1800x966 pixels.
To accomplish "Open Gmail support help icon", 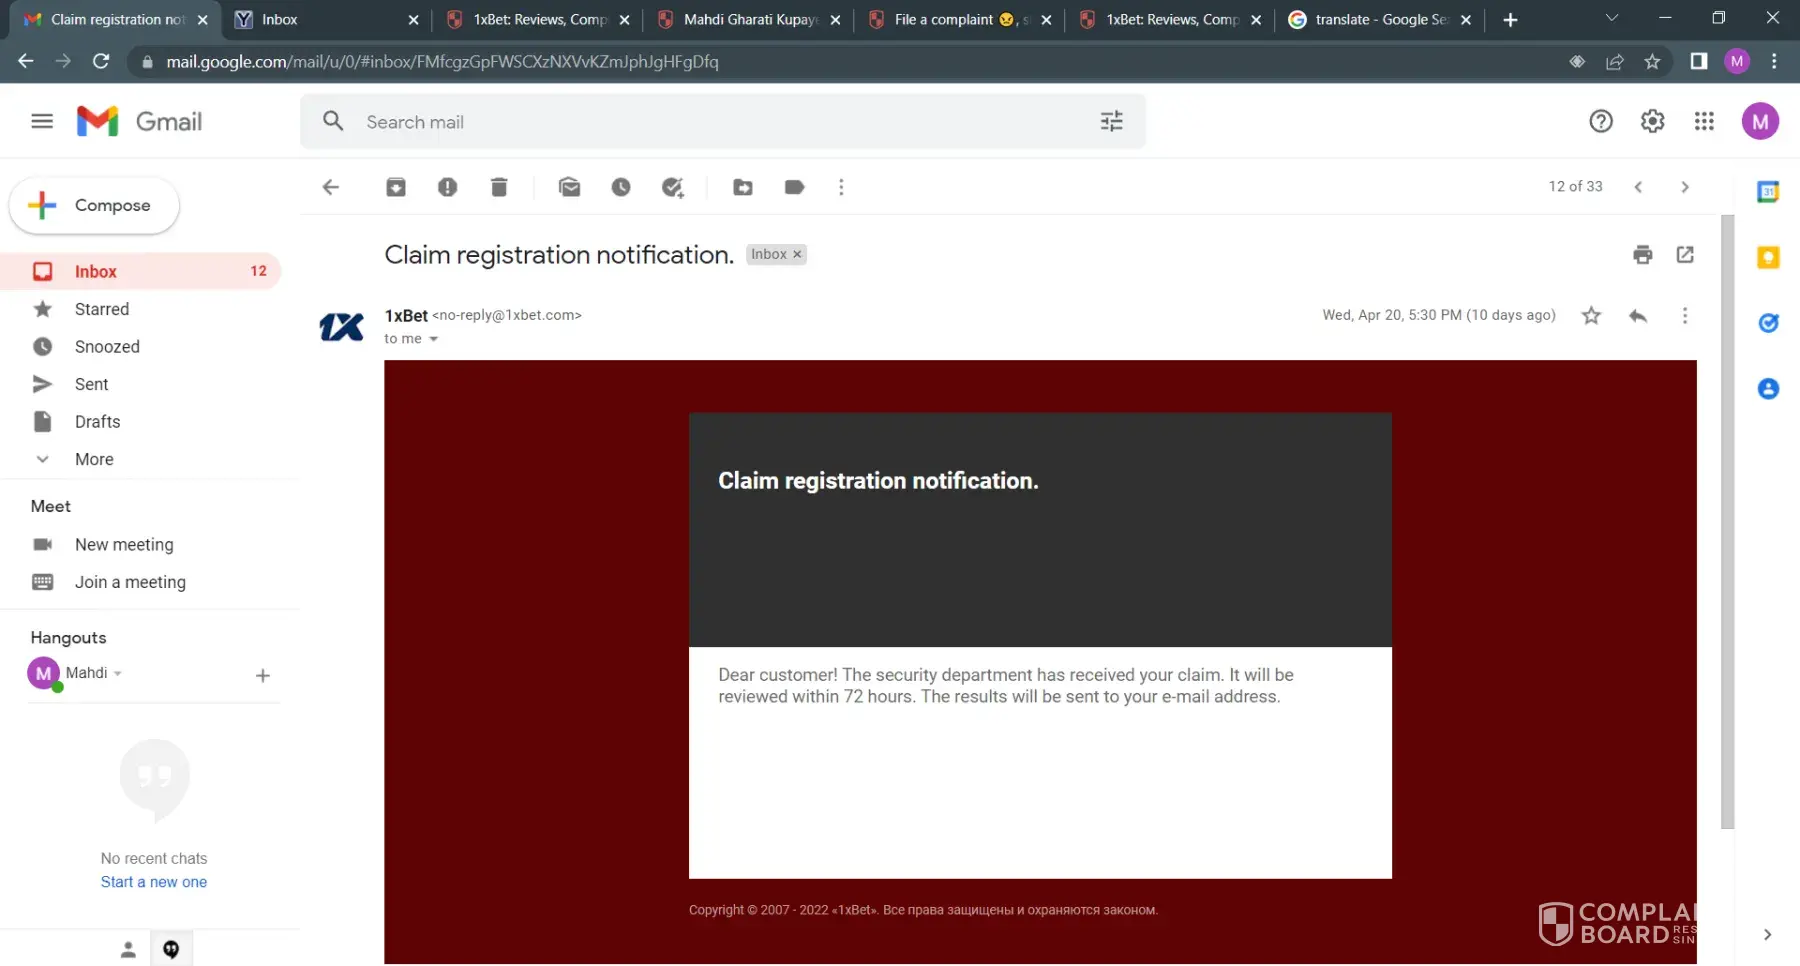I will point(1601,121).
